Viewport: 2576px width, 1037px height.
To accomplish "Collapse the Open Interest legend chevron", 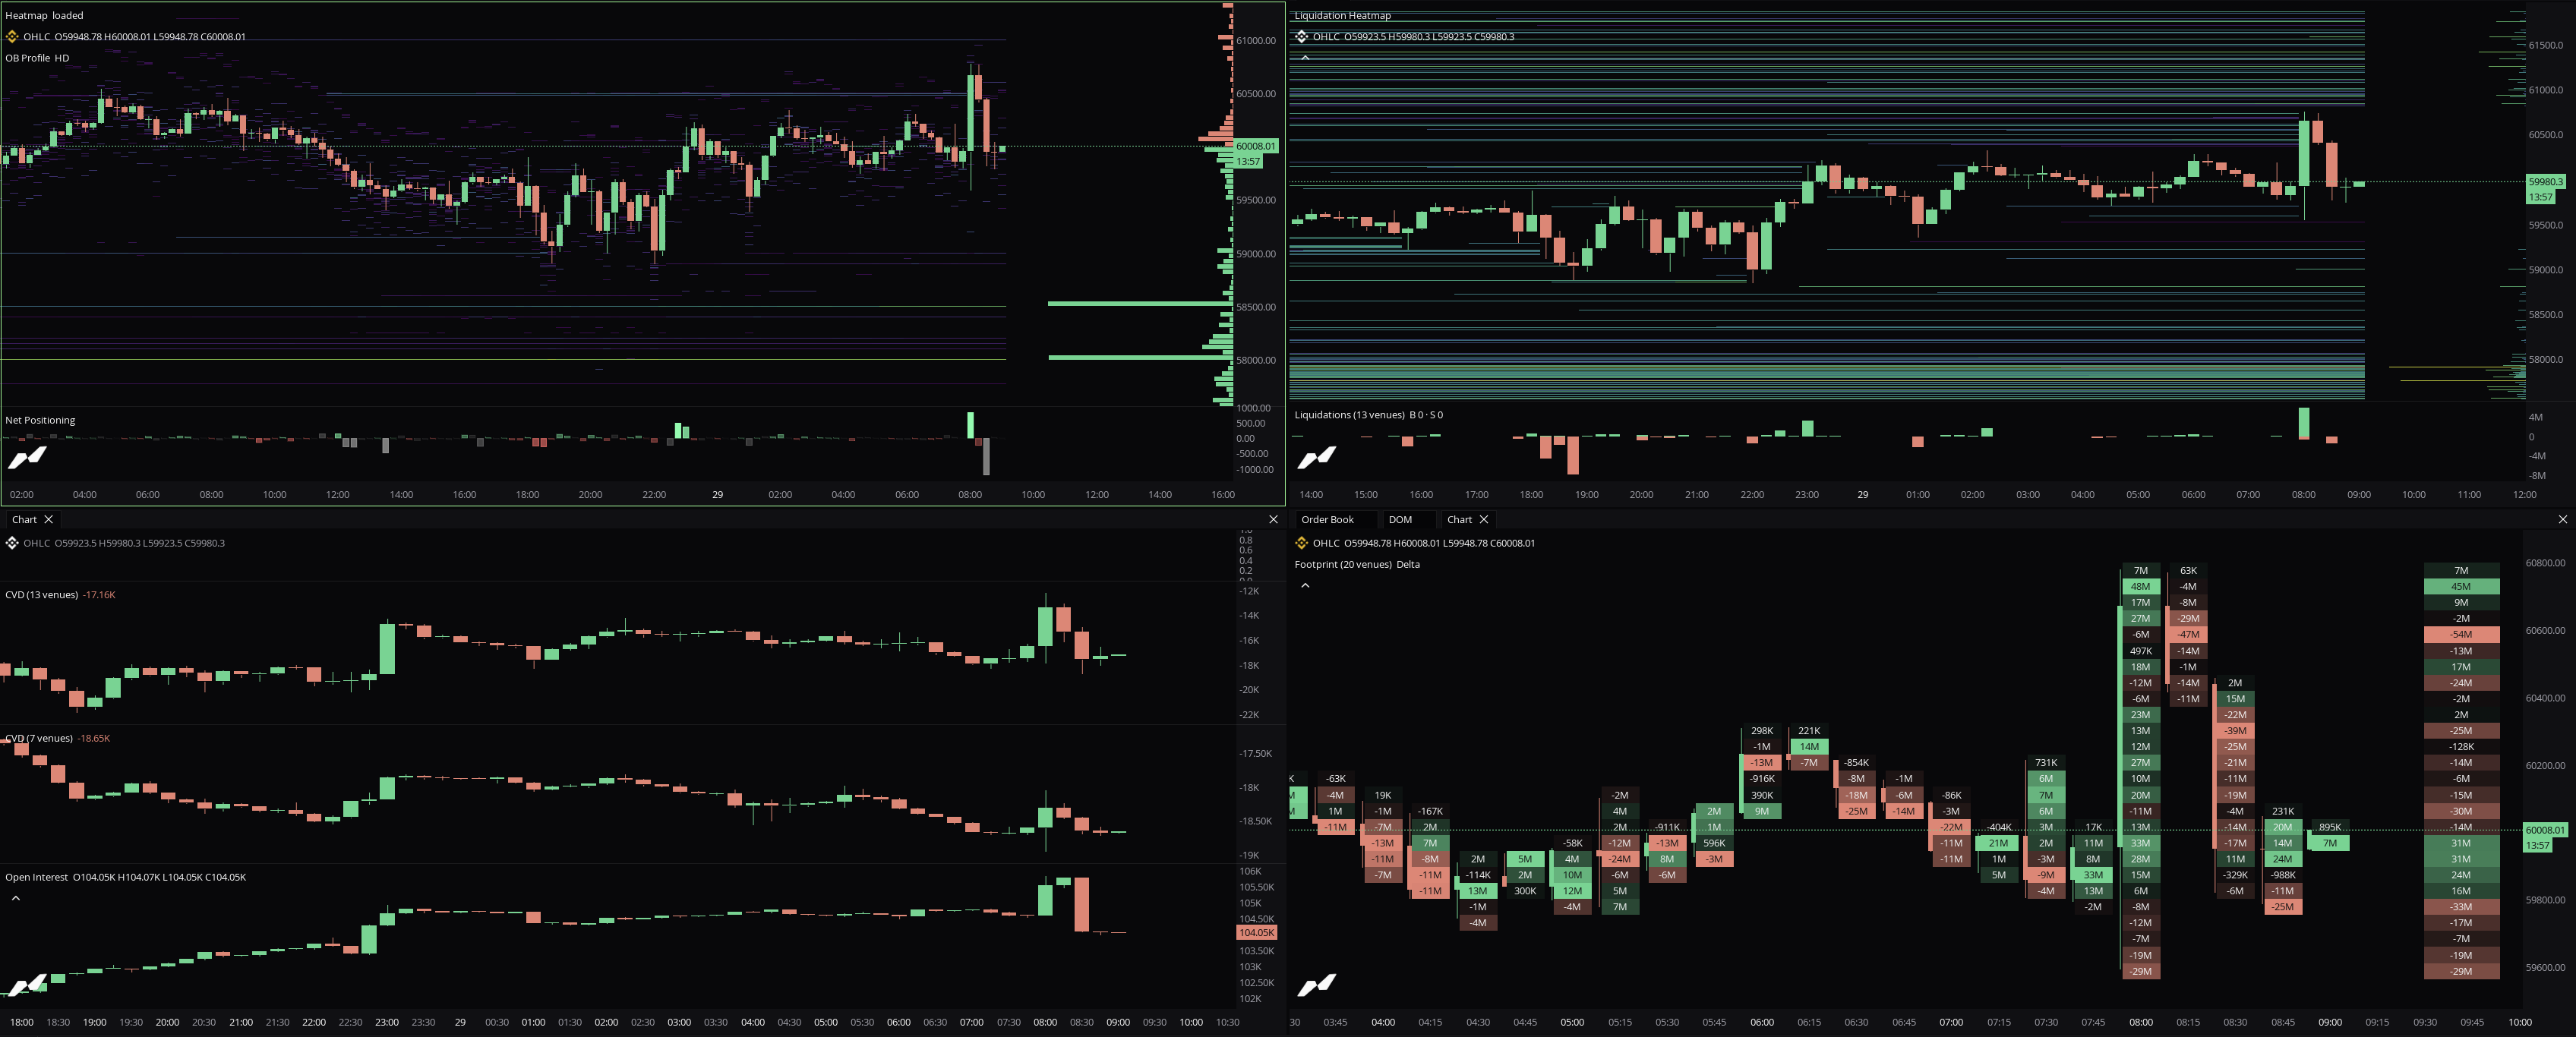I will (x=16, y=898).
